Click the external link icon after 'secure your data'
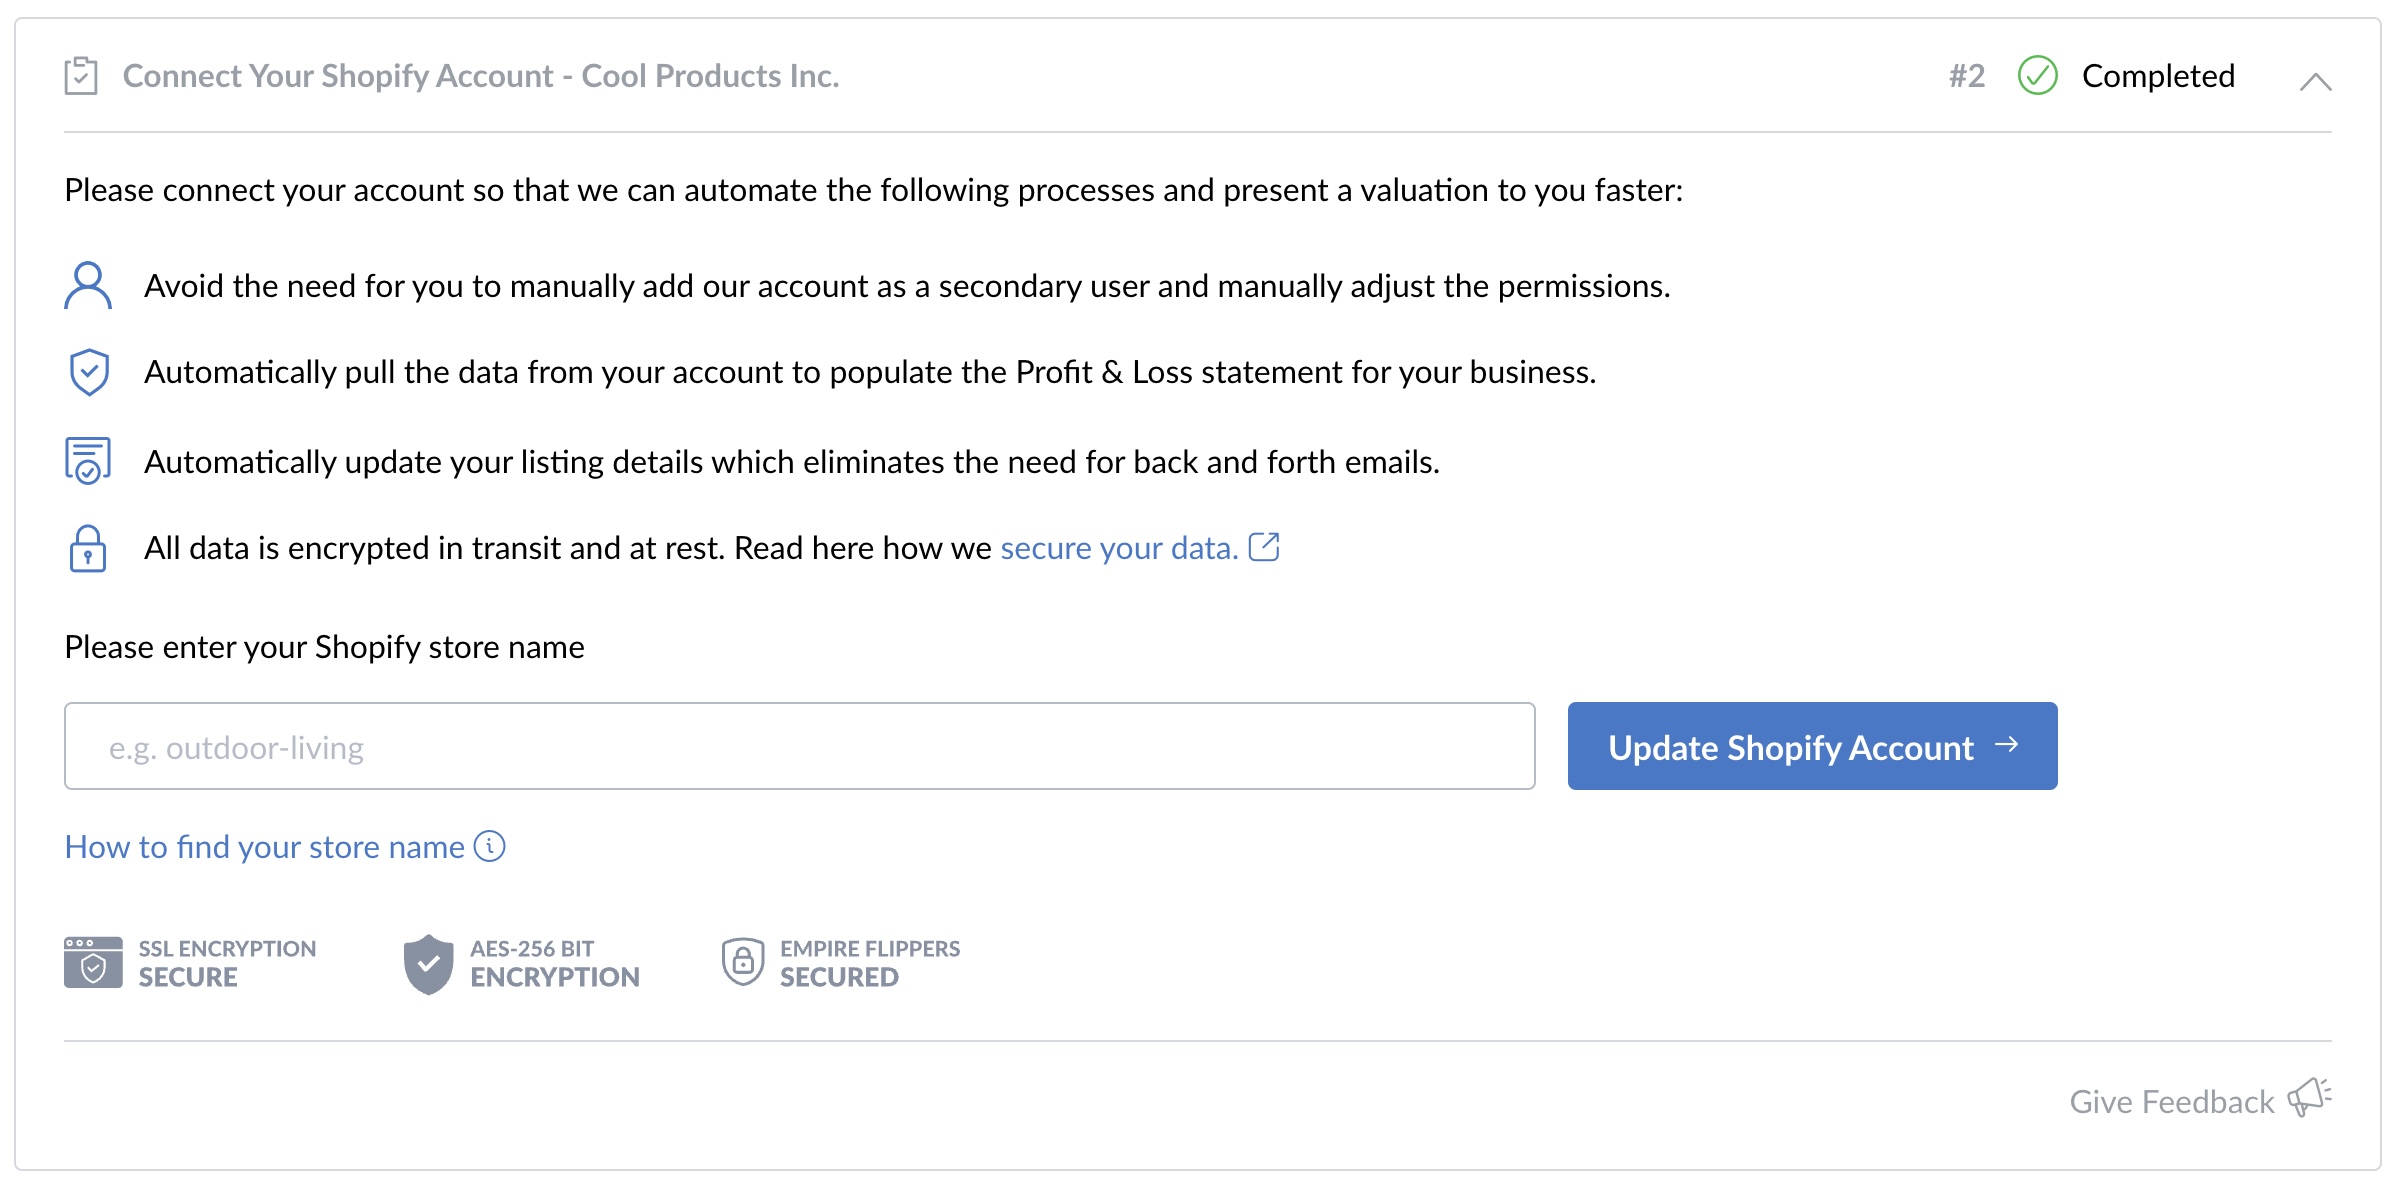The width and height of the screenshot is (2392, 1188). point(1264,547)
